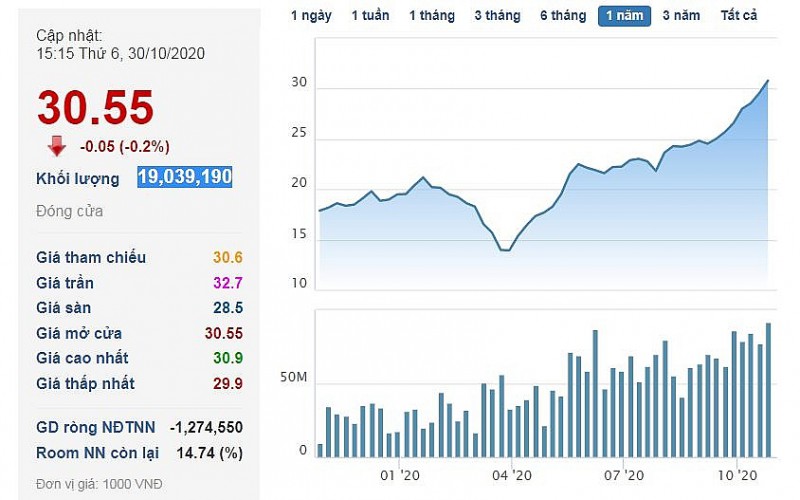
Task: Click the 'Khối lượng' label
Action: click(x=77, y=178)
